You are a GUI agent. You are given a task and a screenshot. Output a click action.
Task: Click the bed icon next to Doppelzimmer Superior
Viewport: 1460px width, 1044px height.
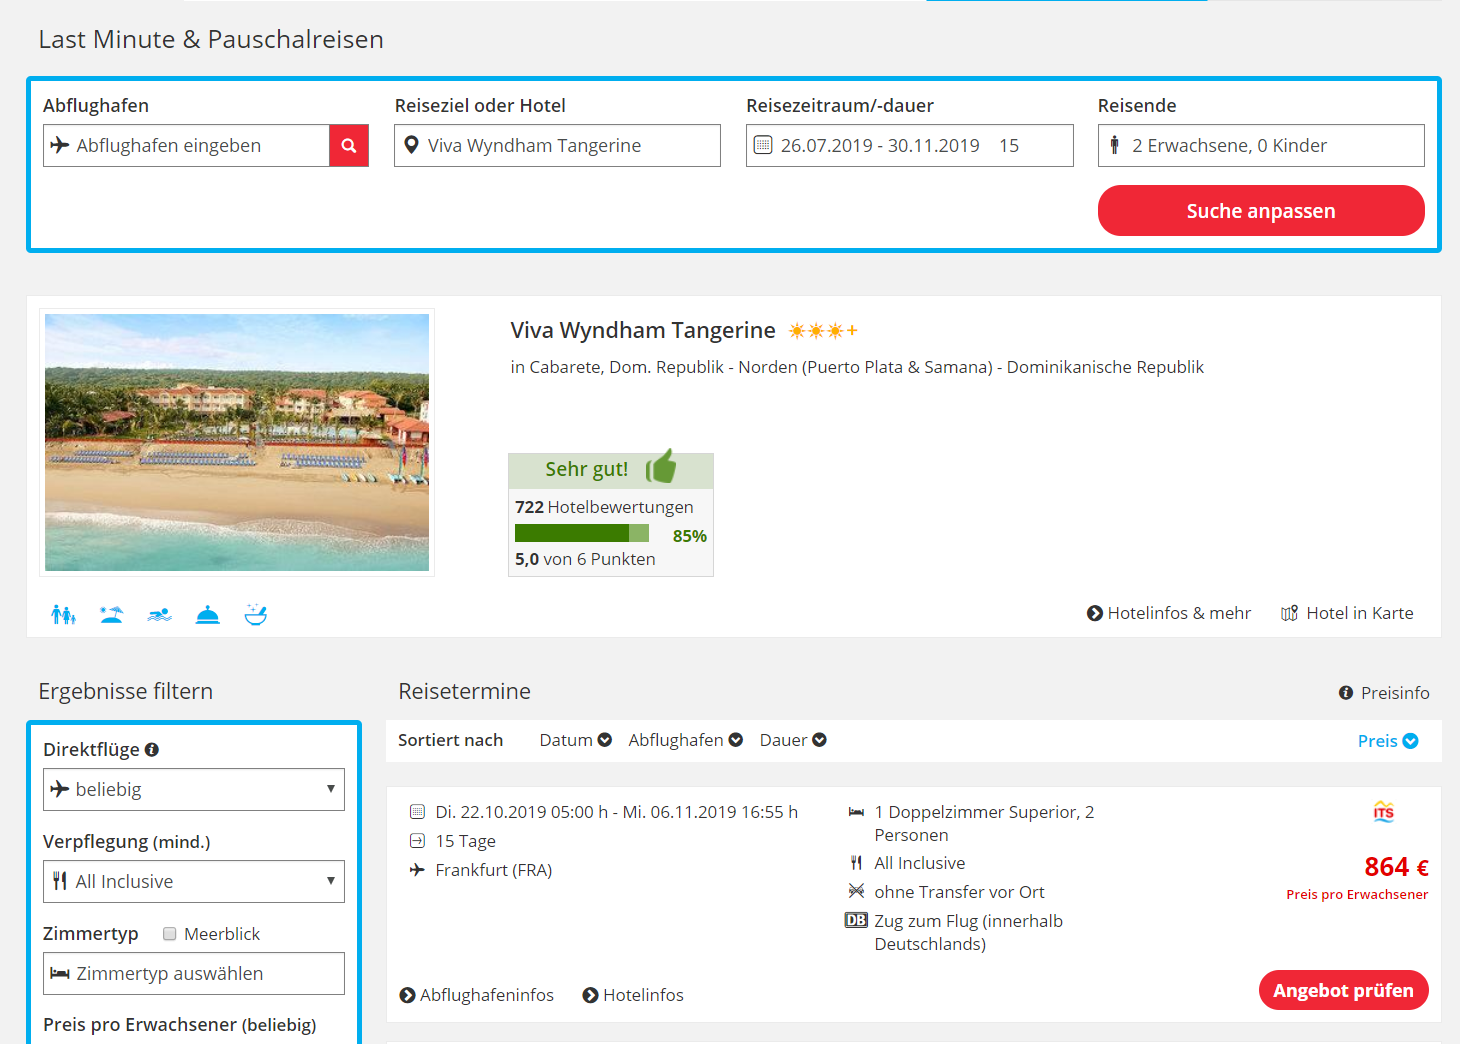coord(856,812)
